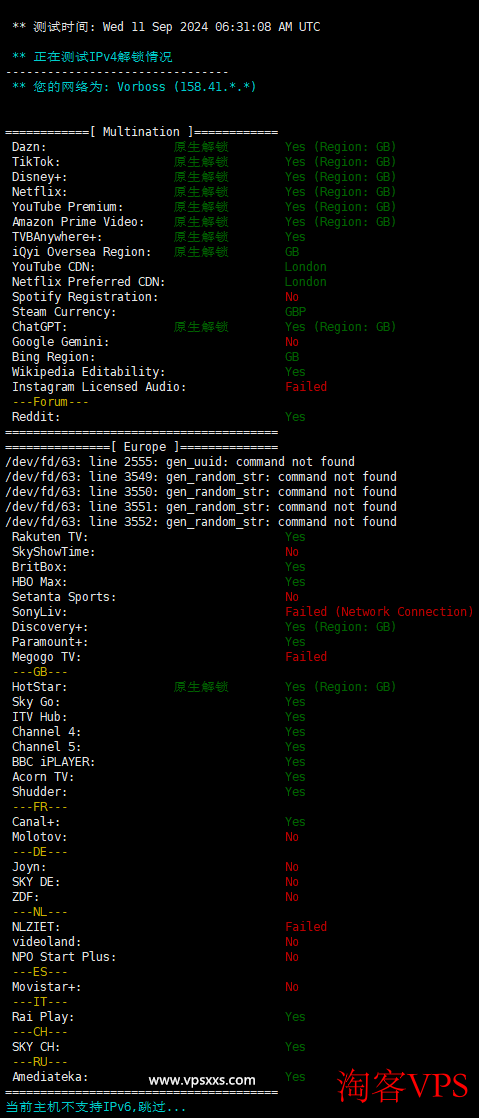Select the Vorboss network name text
The height and width of the screenshot is (1118, 479).
coord(143,87)
